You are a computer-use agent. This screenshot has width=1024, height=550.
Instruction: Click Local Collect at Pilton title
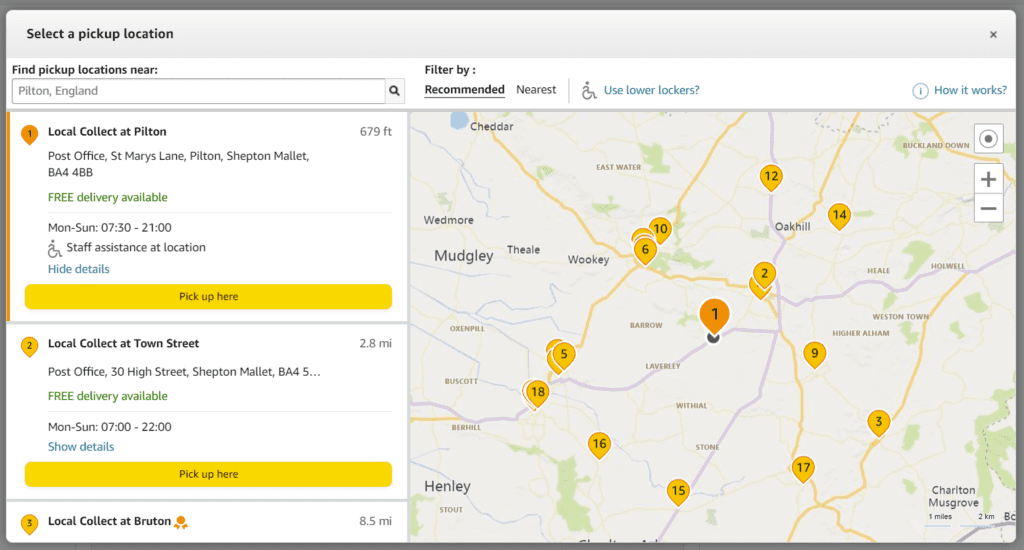[107, 131]
